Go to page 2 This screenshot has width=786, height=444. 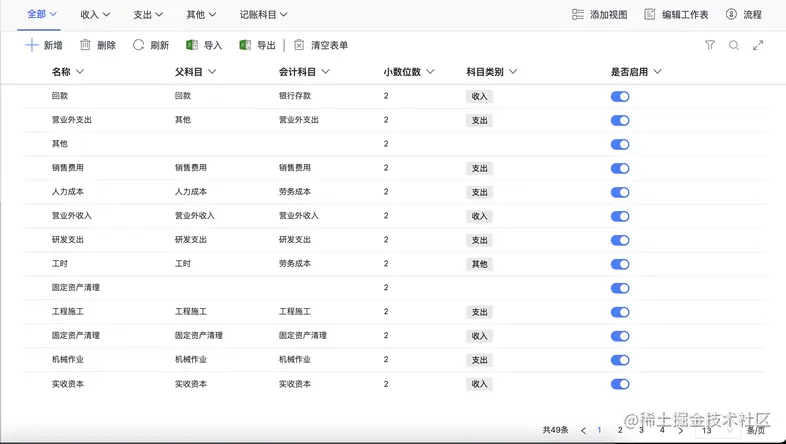(x=620, y=430)
